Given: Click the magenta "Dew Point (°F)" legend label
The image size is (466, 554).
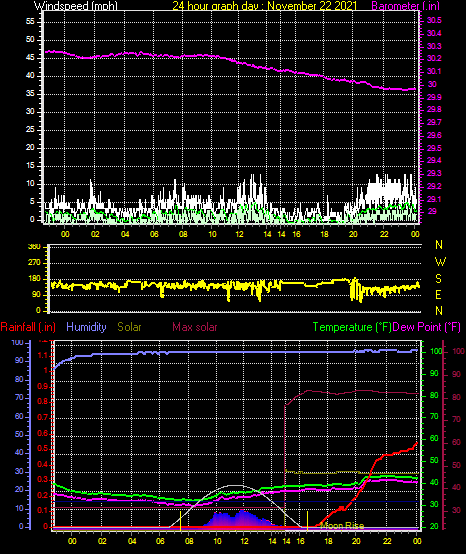Looking at the screenshot, I should [x=426, y=327].
